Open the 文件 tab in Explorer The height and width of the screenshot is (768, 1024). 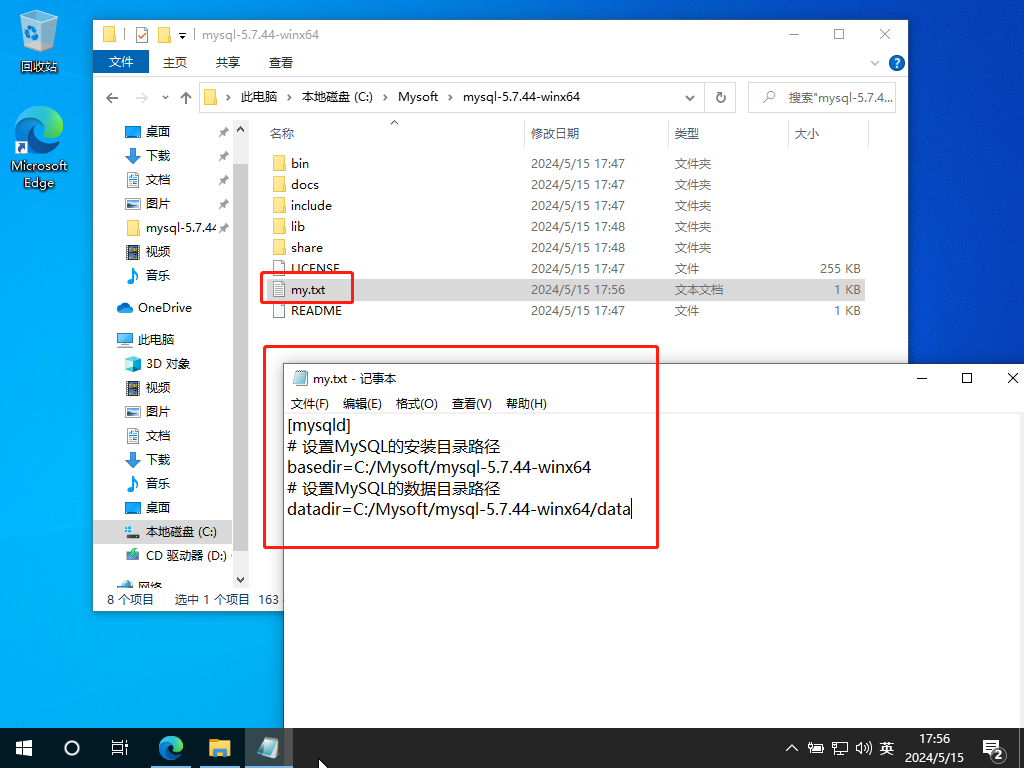click(121, 62)
